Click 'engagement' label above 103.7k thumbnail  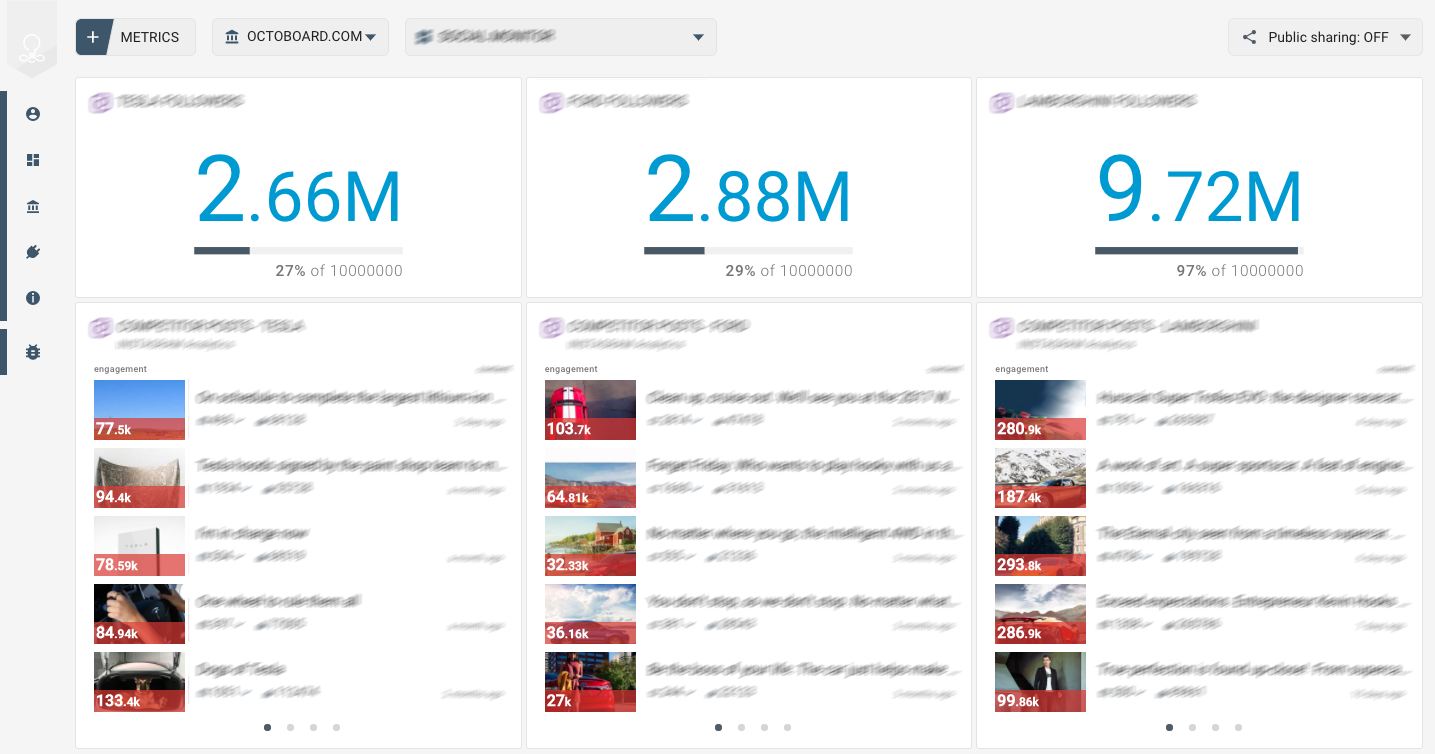[x=571, y=369]
